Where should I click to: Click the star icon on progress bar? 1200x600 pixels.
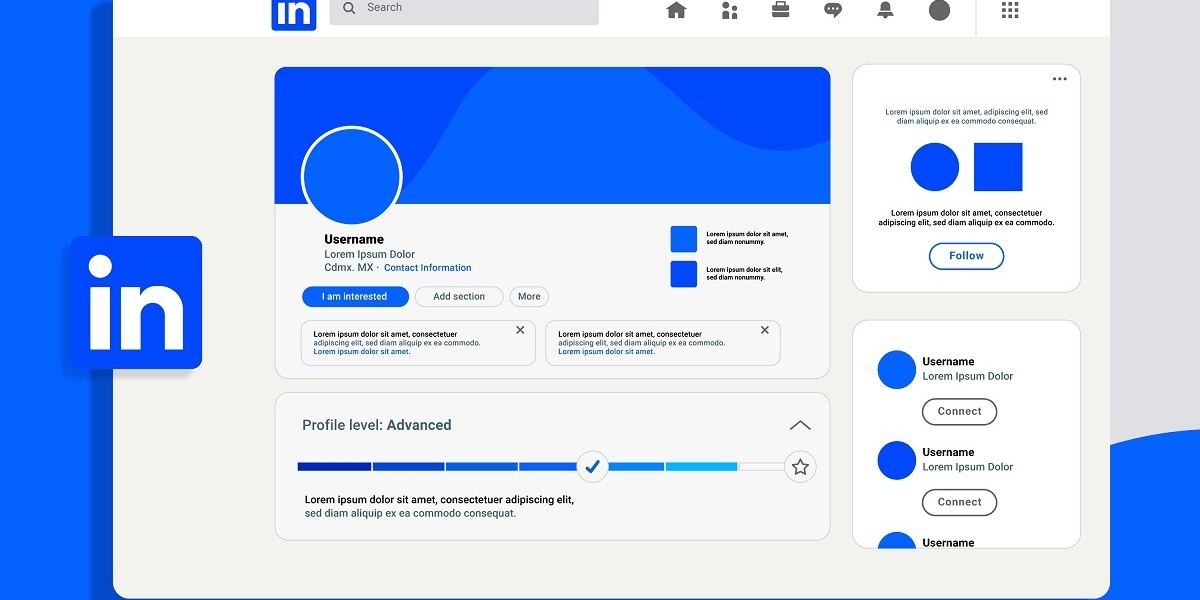tap(800, 467)
